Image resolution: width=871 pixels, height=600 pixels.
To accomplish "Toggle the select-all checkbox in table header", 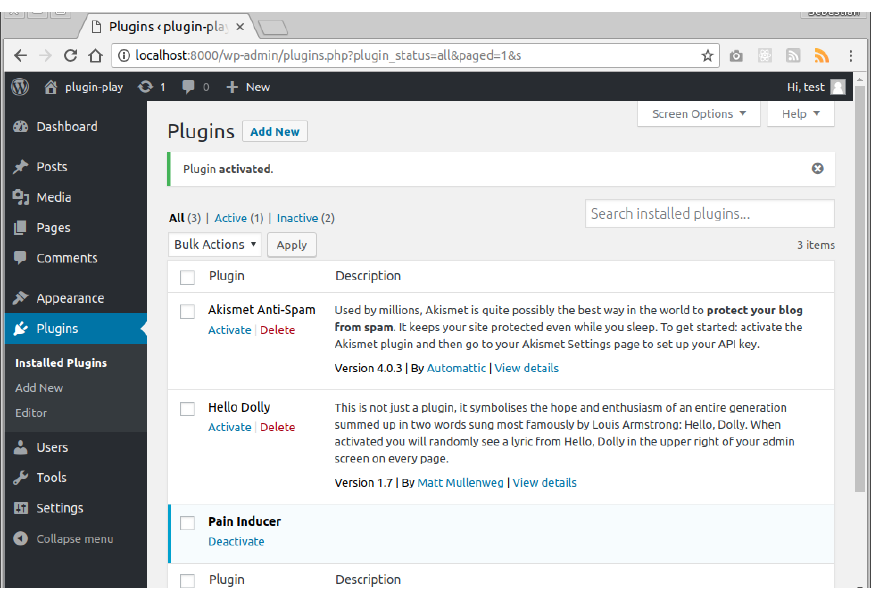I will 187,277.
